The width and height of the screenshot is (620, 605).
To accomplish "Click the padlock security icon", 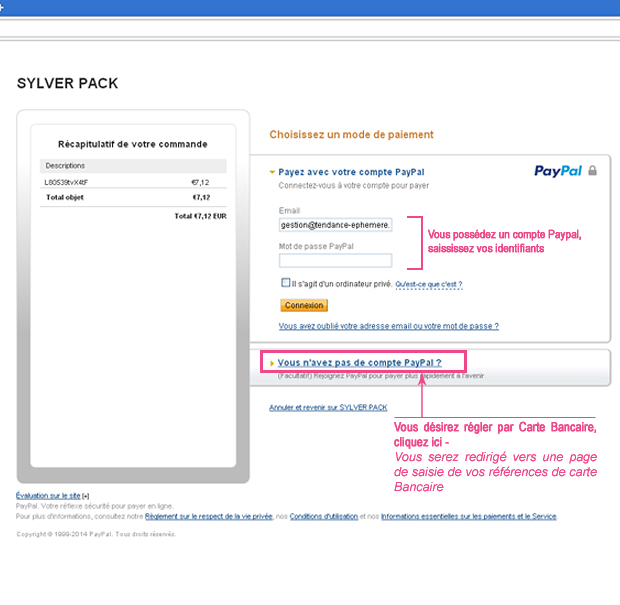I will [x=592, y=170].
